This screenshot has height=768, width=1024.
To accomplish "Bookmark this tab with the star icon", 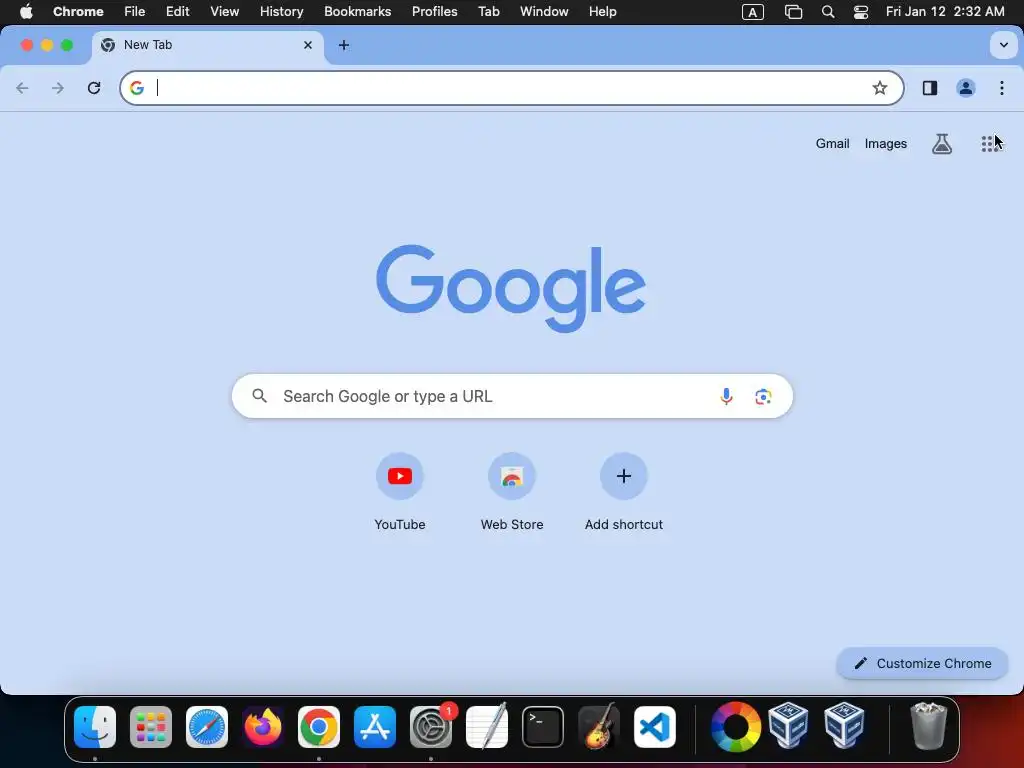I will pos(880,88).
